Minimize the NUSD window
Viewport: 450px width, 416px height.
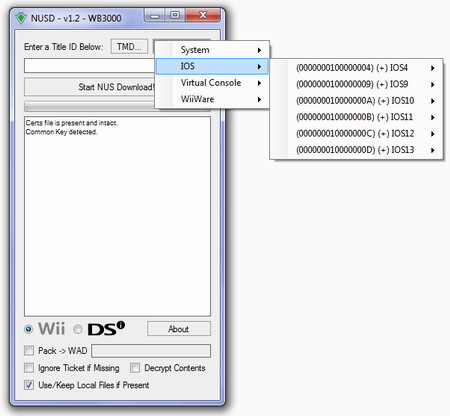155,16
